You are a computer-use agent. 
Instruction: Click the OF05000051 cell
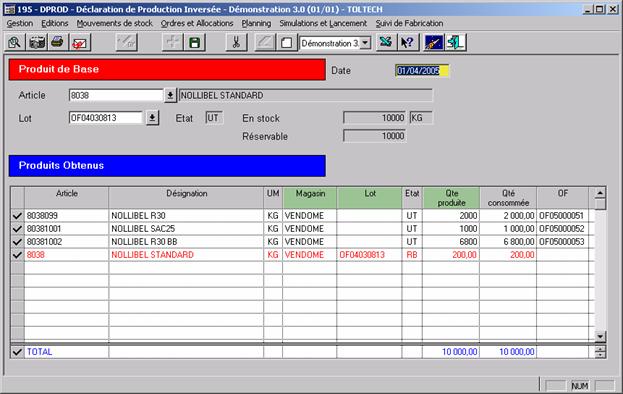point(563,216)
